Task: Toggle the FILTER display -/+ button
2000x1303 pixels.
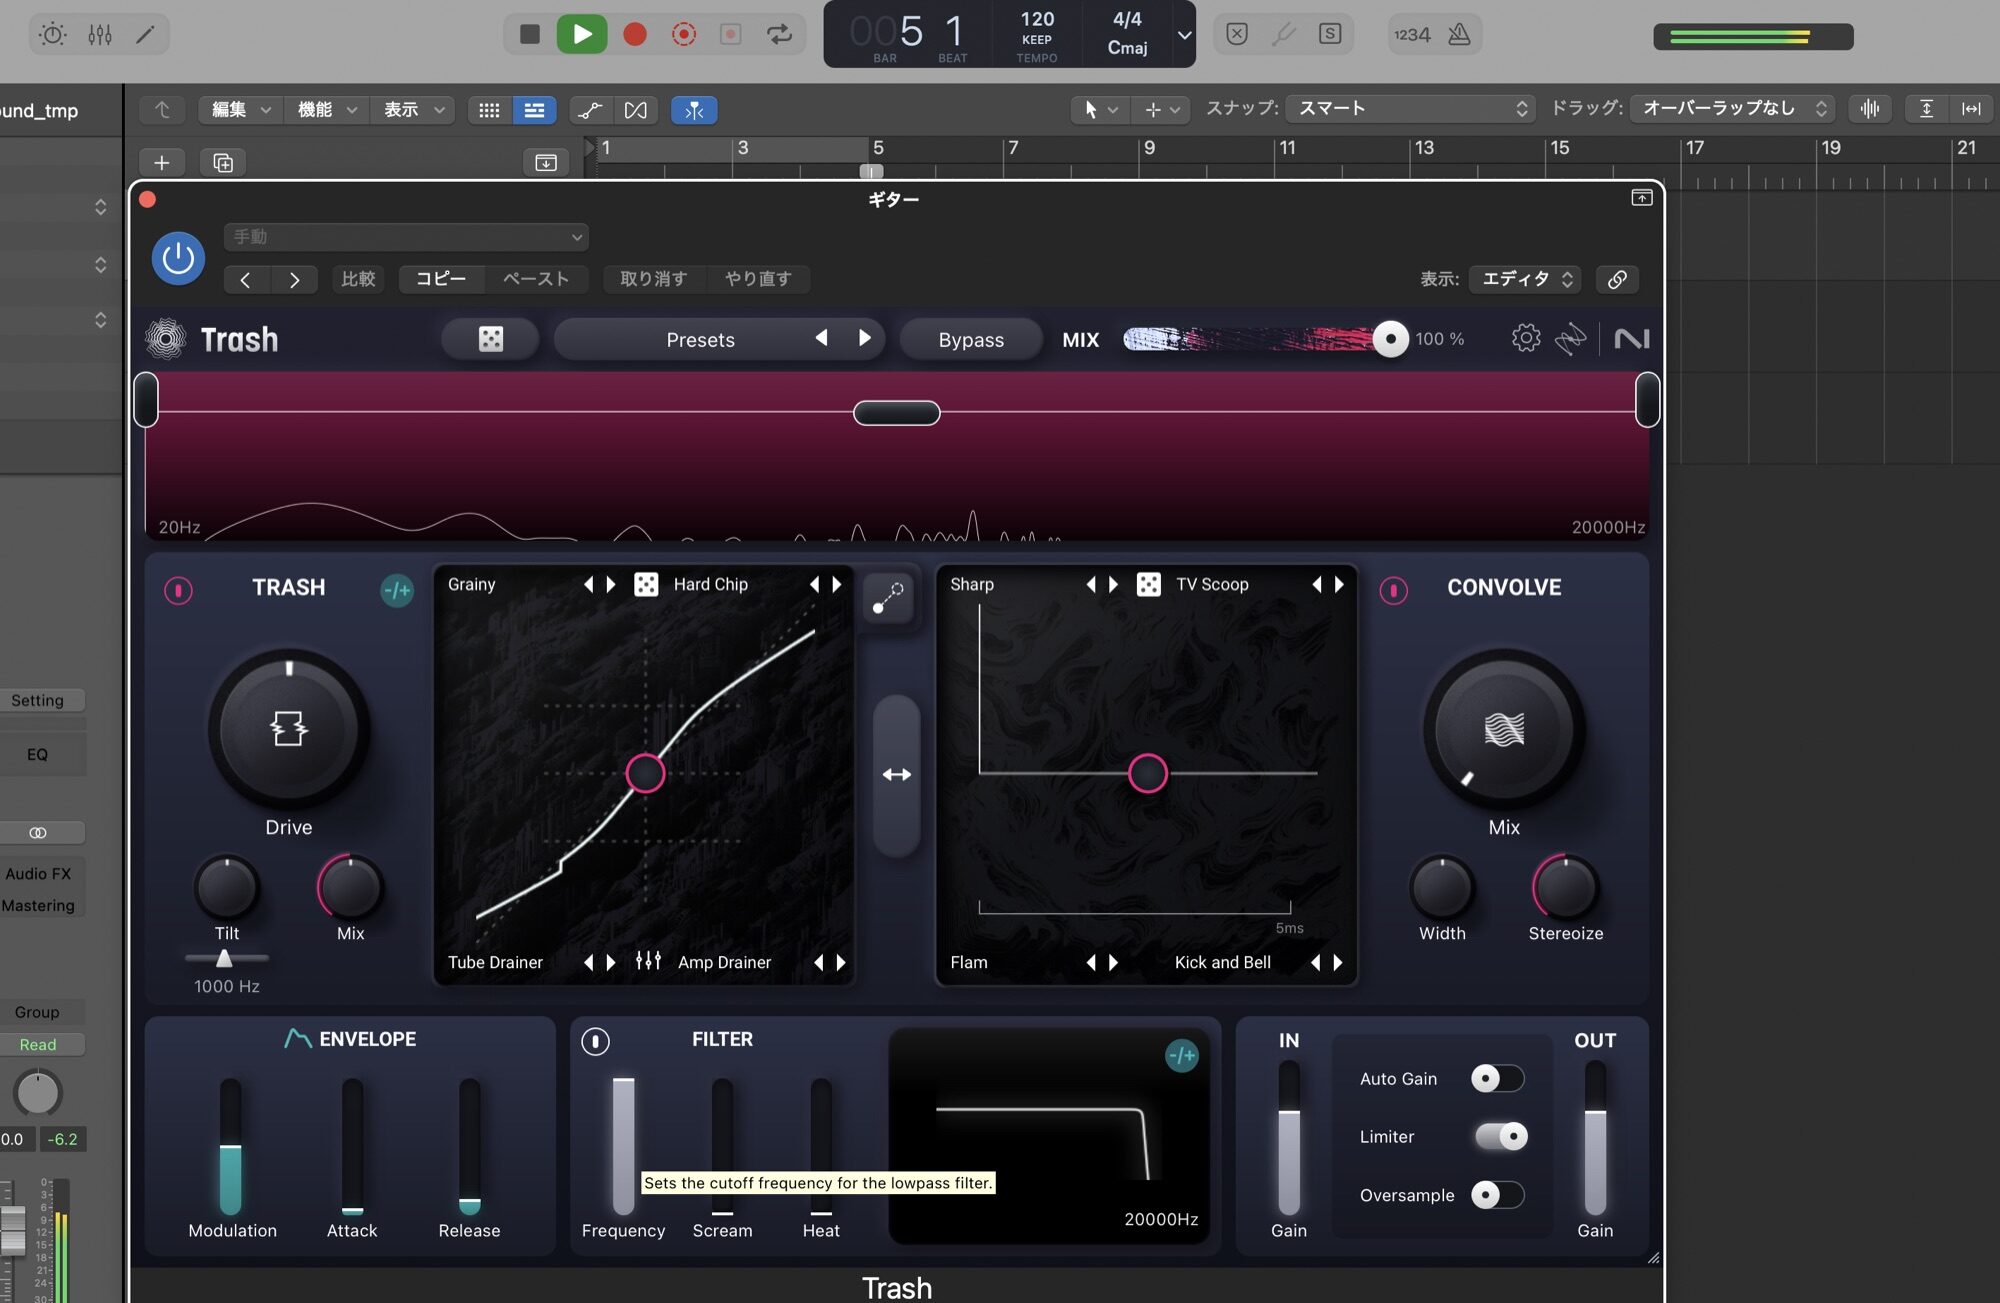Action: pyautogui.click(x=1181, y=1055)
